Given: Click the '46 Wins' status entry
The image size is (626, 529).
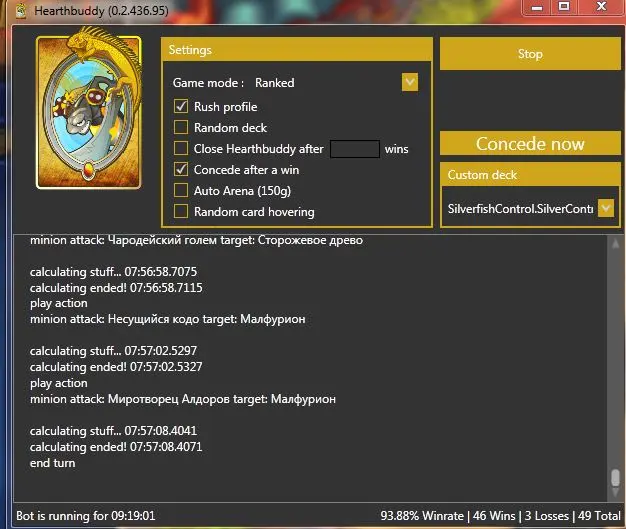Looking at the screenshot, I should point(494,515).
